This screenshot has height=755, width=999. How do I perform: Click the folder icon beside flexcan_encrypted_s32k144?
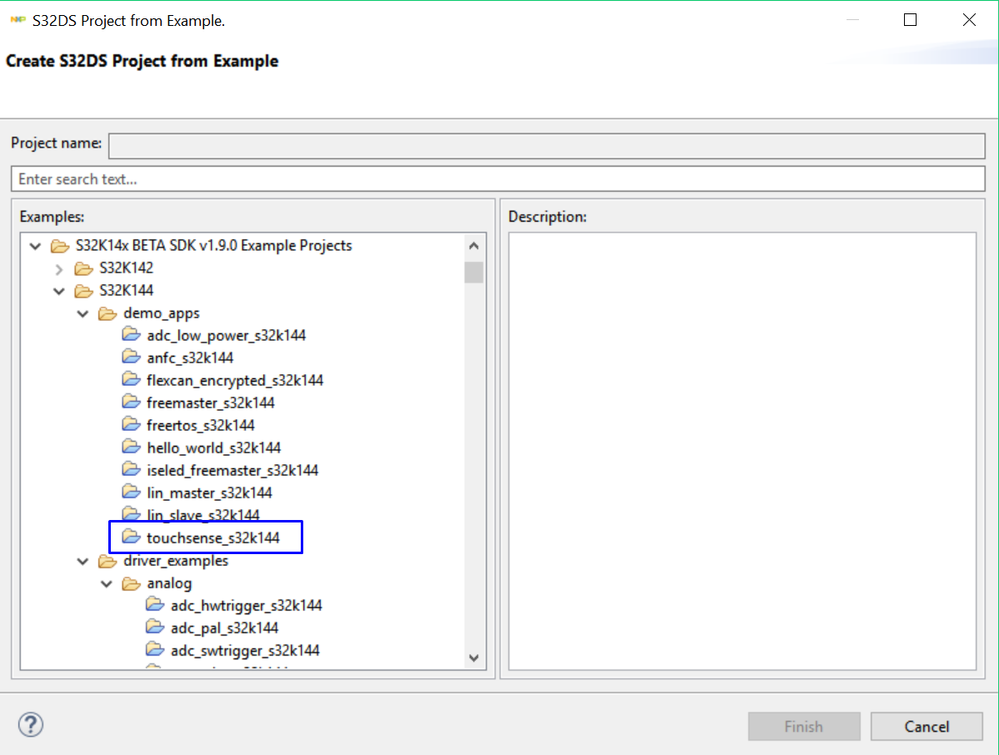click(x=131, y=380)
